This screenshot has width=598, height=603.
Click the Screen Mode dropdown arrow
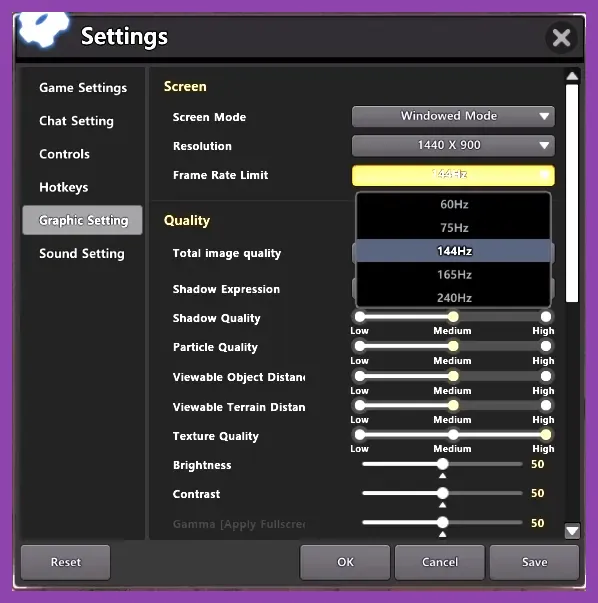pyautogui.click(x=544, y=116)
